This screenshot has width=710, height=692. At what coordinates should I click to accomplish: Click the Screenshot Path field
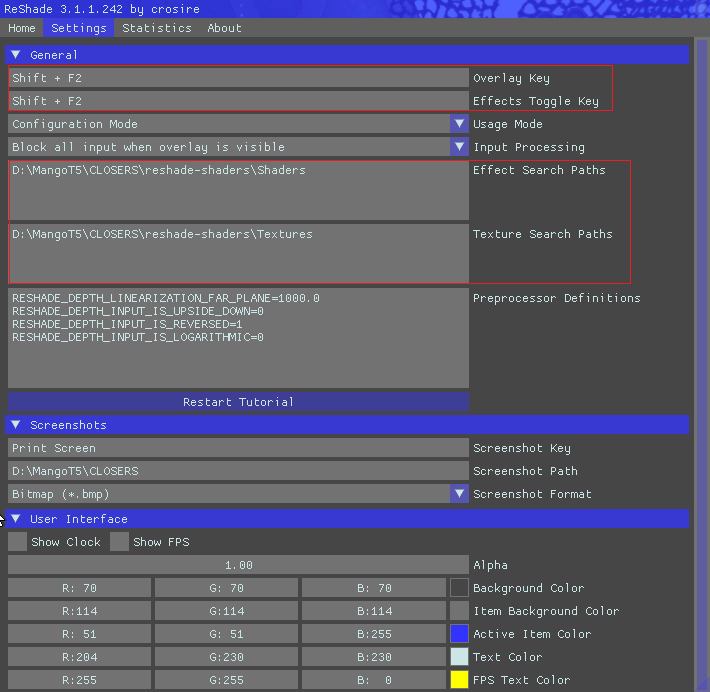[238, 471]
